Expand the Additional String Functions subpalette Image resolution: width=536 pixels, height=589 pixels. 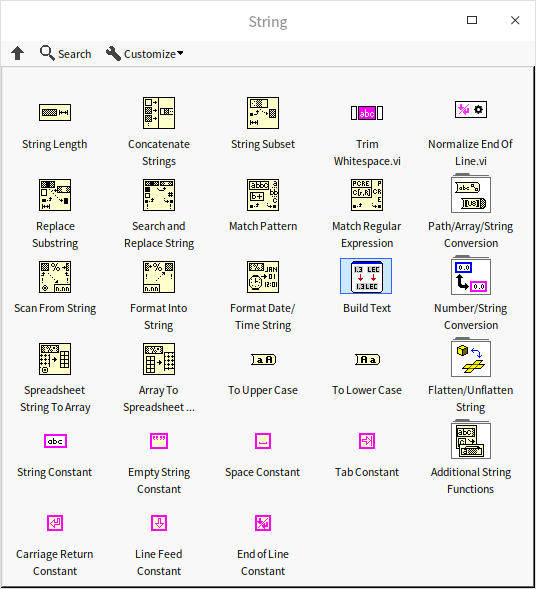[x=471, y=439]
